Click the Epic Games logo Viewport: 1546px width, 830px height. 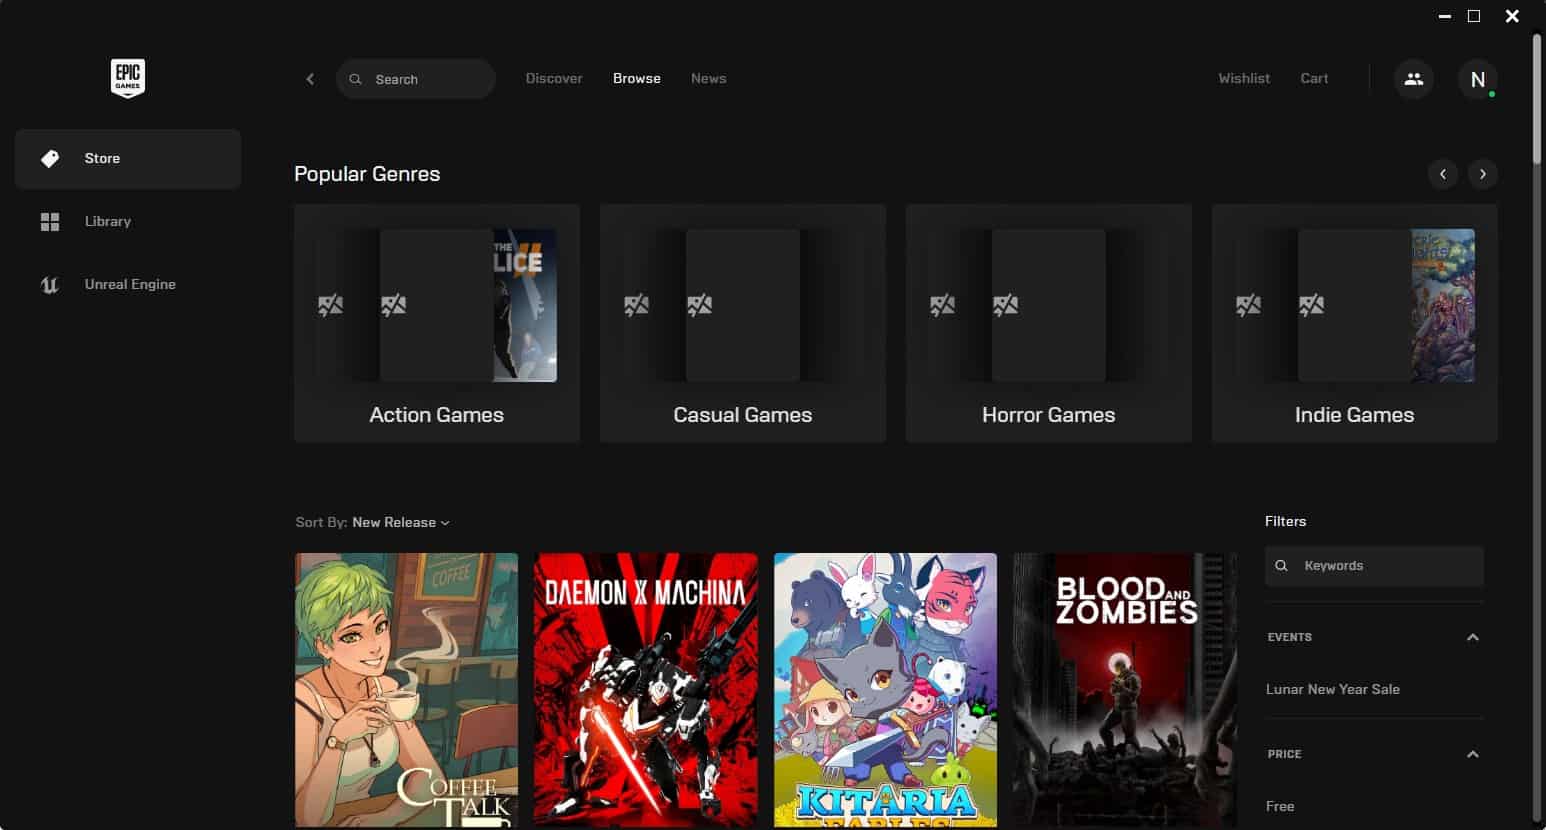tap(128, 78)
